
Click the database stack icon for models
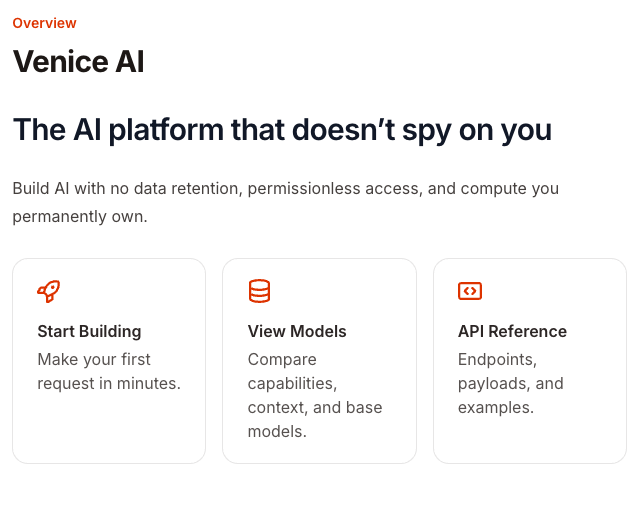point(259,291)
